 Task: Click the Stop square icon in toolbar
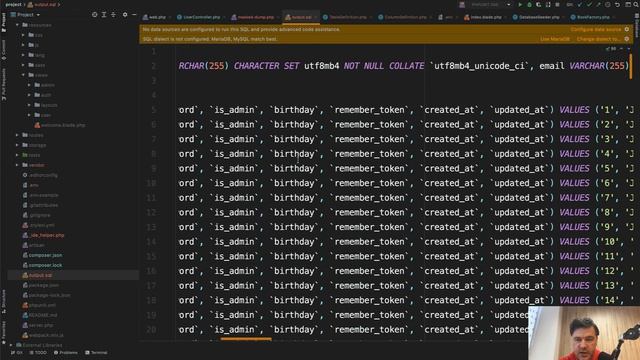[558, 5]
